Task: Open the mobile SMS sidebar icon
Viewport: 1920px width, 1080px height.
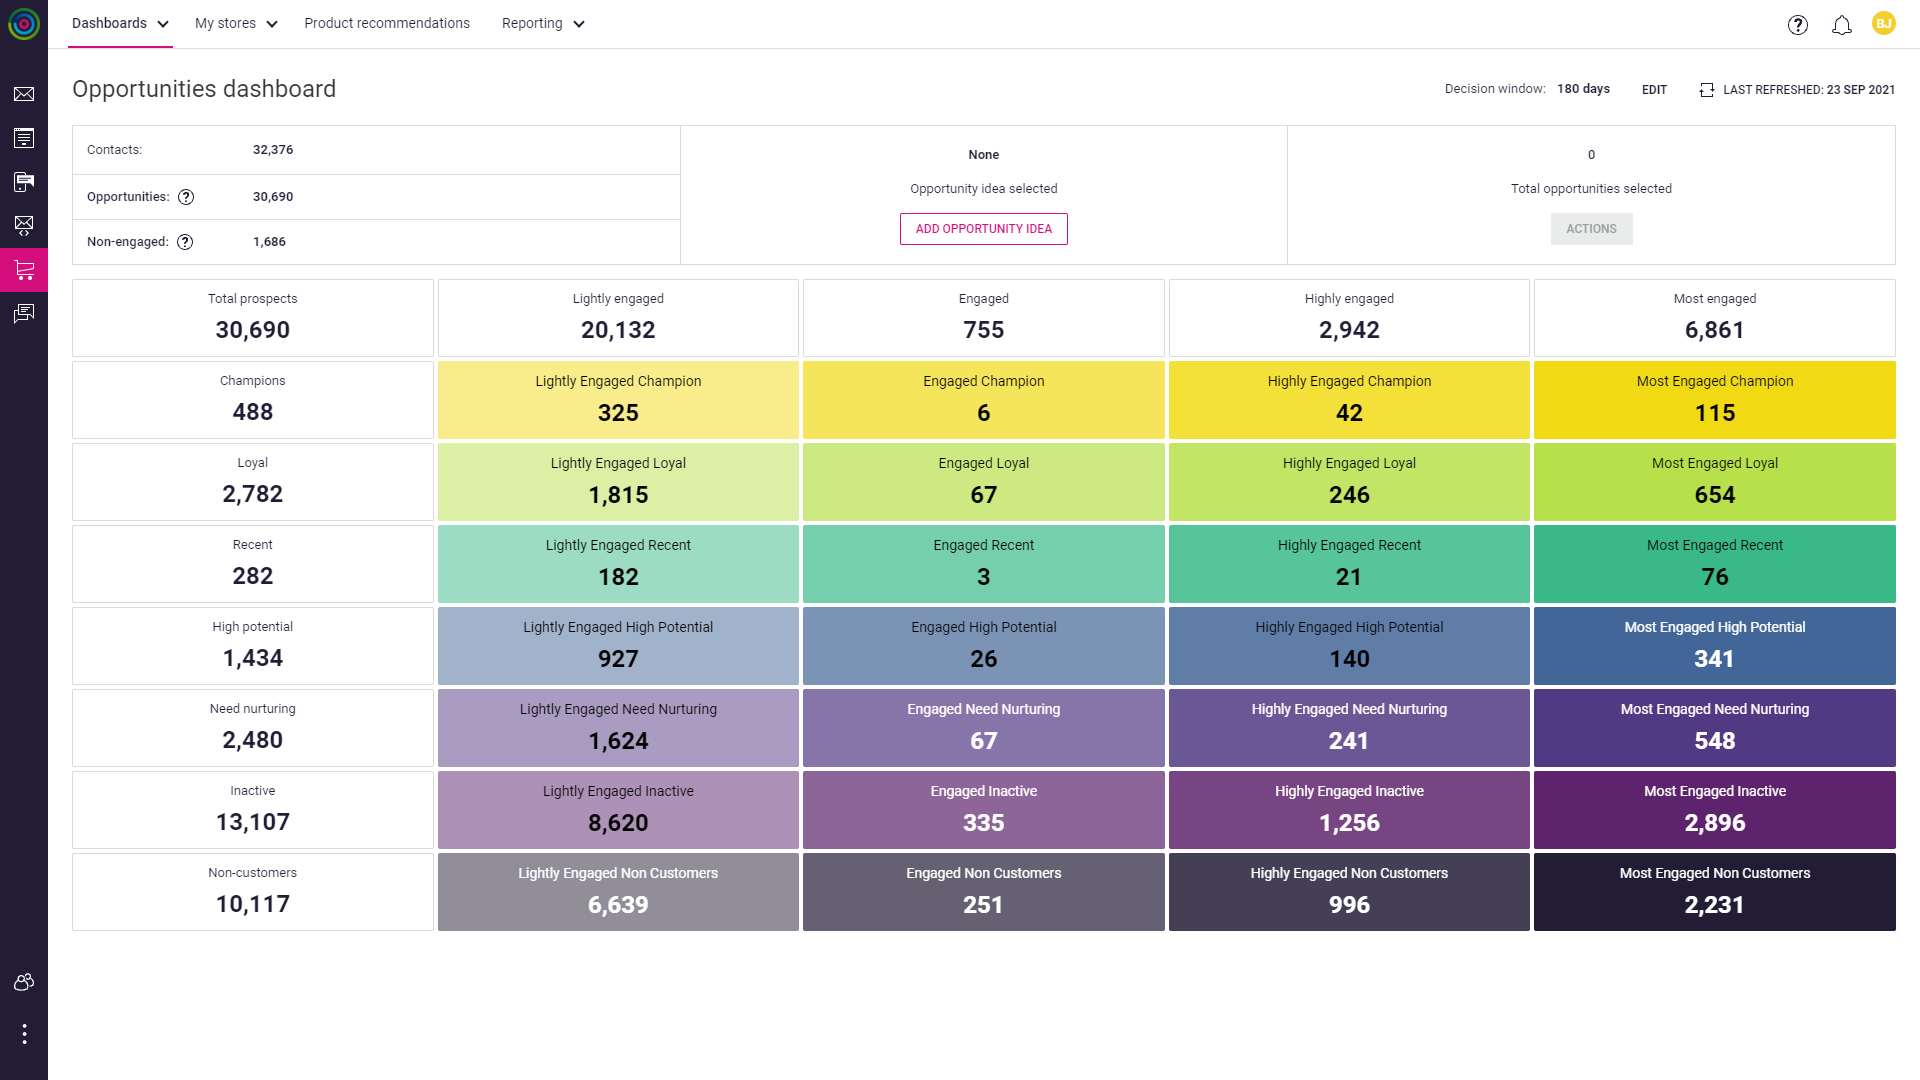Action: 24,182
